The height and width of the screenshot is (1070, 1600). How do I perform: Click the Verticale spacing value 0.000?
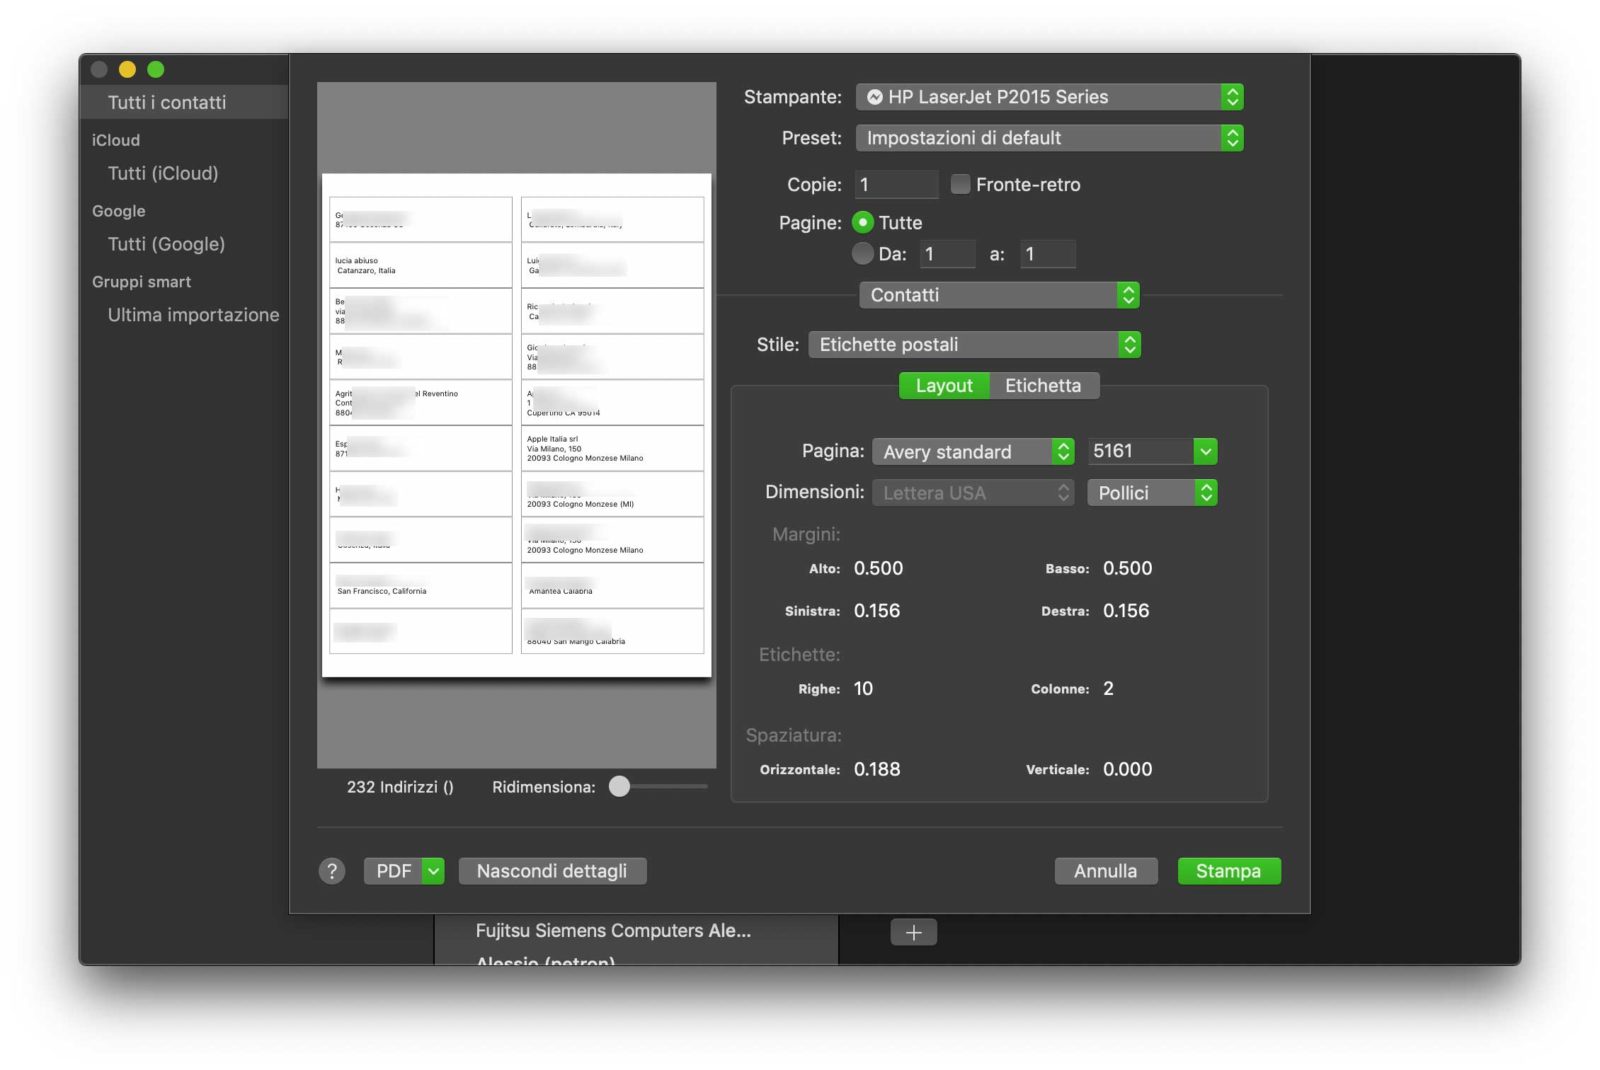point(1128,769)
